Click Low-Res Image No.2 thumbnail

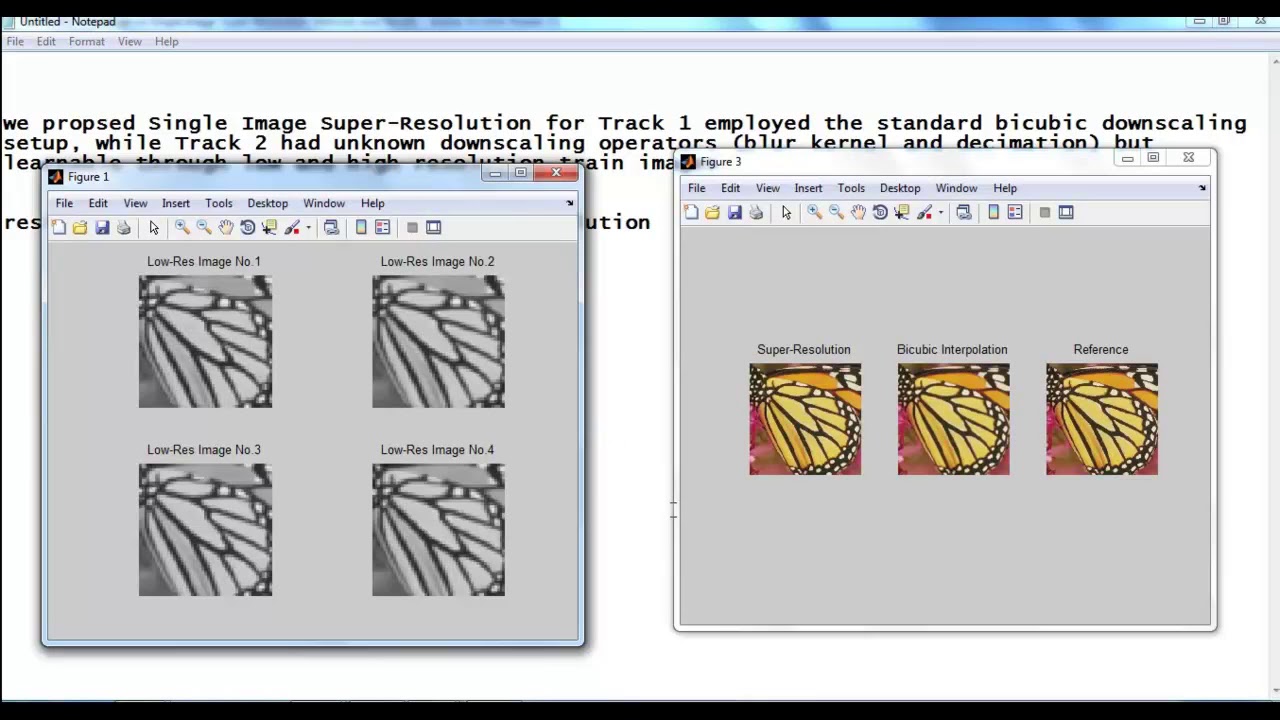(x=438, y=342)
